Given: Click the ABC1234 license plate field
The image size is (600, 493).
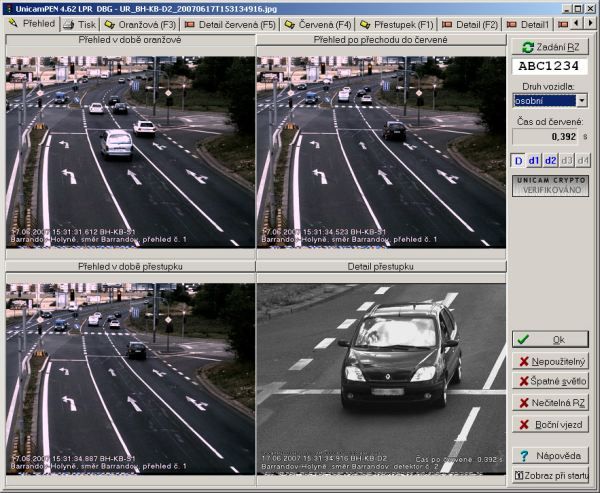Looking at the screenshot, I should coord(550,67).
